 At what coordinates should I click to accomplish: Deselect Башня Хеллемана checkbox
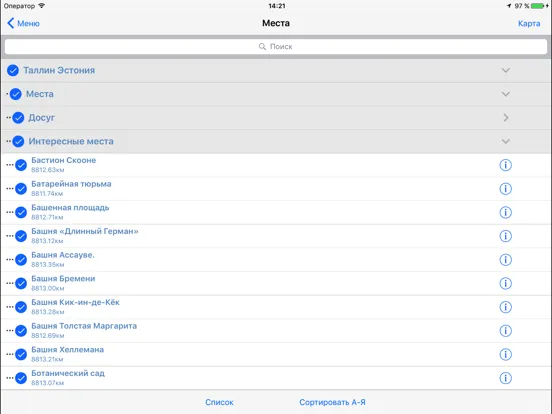(21, 355)
